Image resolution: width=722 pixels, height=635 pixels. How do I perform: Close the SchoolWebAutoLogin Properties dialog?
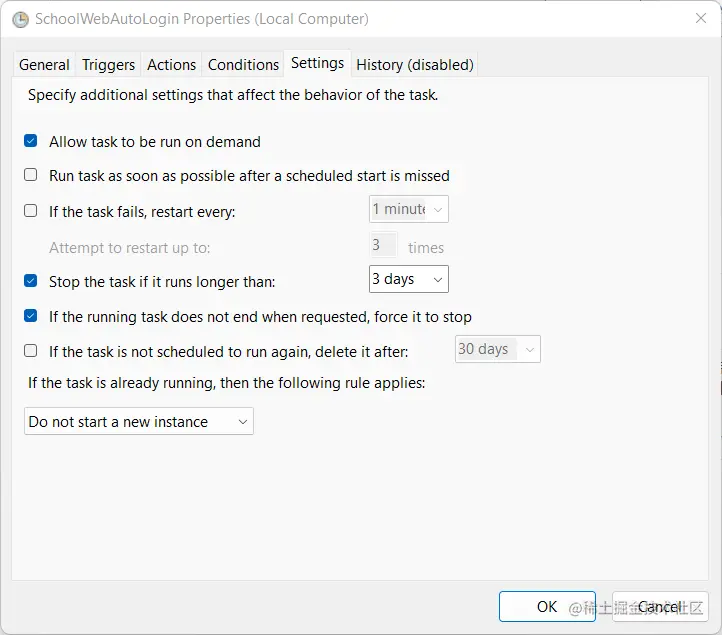(x=701, y=18)
